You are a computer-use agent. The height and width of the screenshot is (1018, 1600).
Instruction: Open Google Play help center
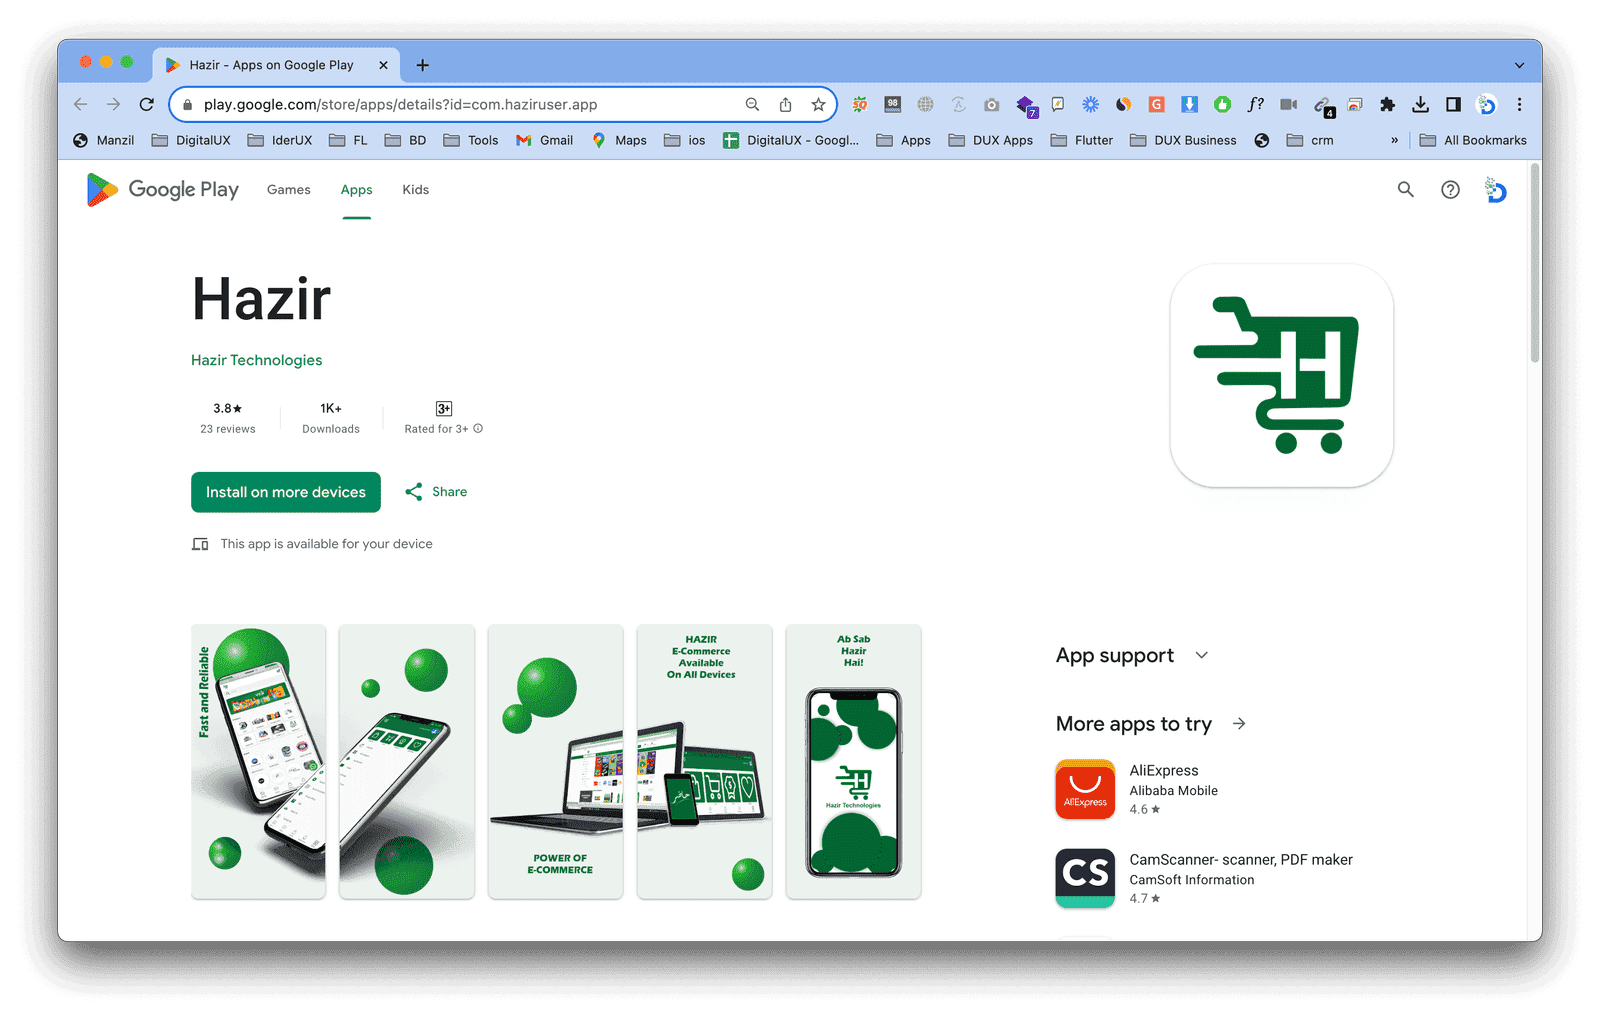coord(1450,189)
